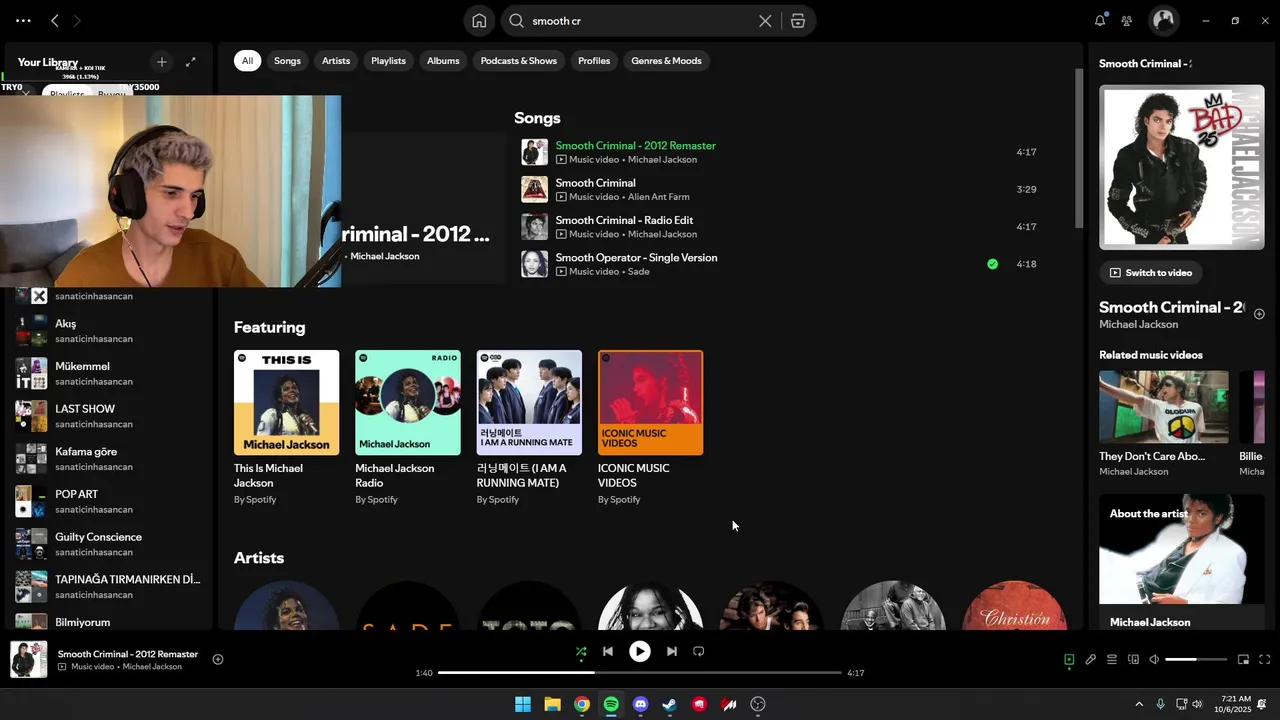
Task: Switch to the Profiles filter
Action: click(x=594, y=61)
